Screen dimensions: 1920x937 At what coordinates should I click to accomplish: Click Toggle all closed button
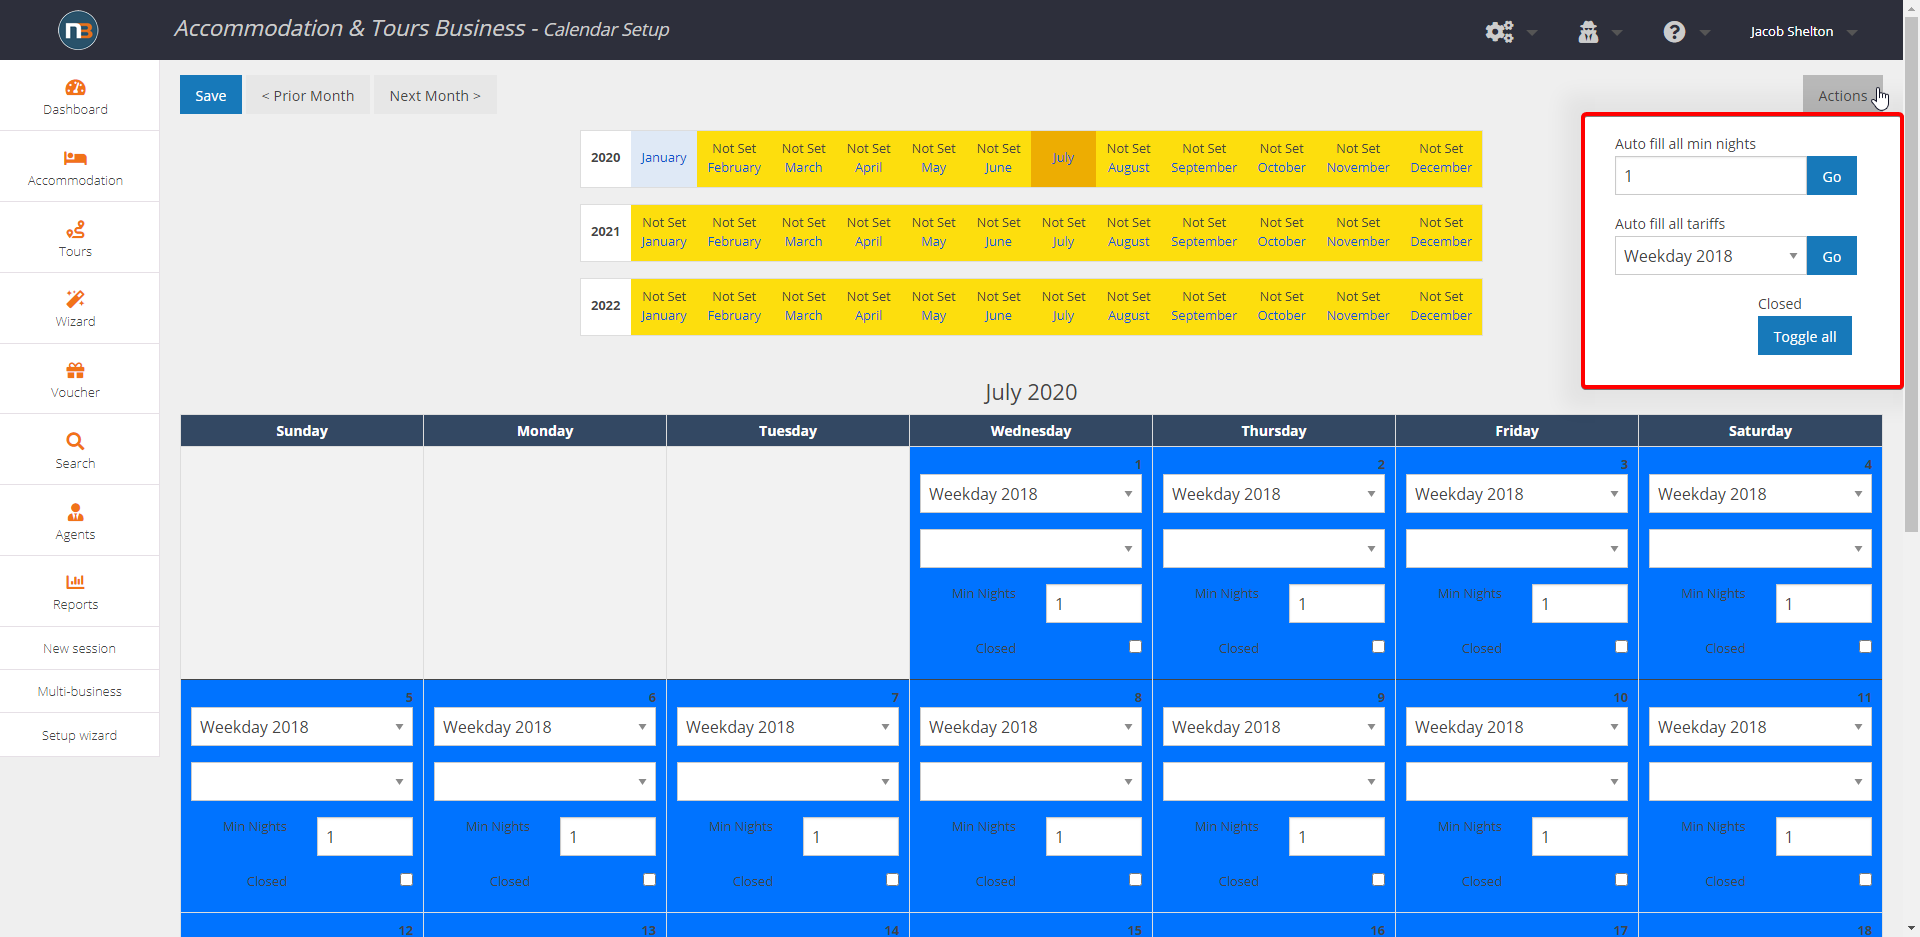coord(1804,336)
